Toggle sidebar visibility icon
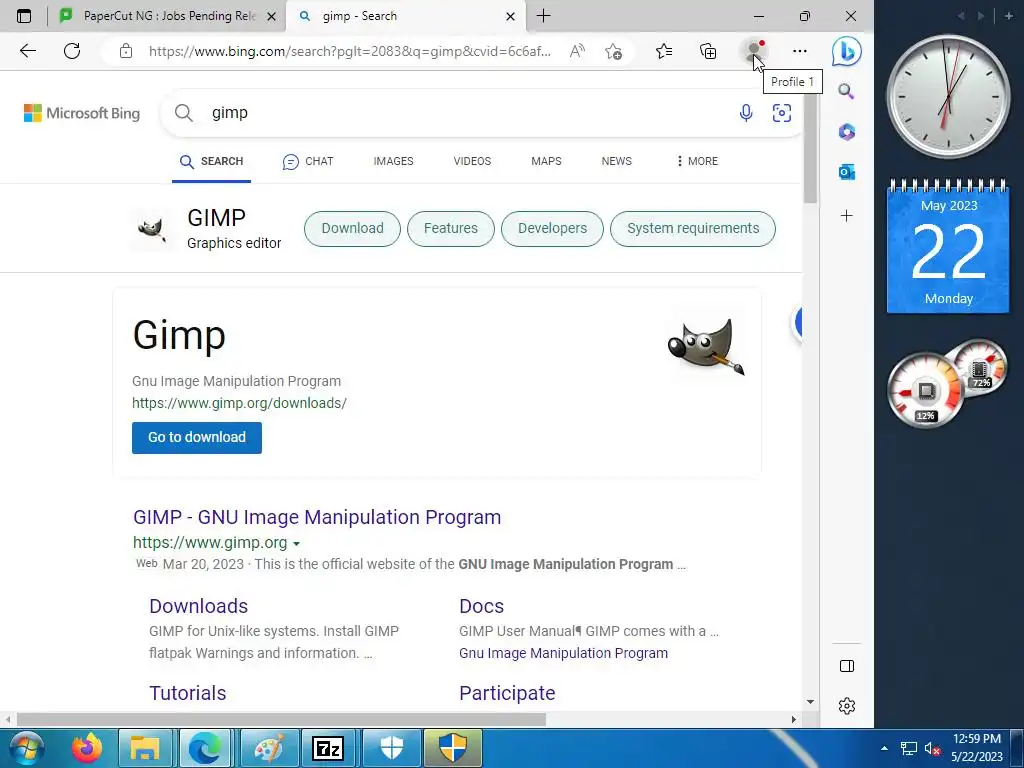The image size is (1024, 768). 846,666
